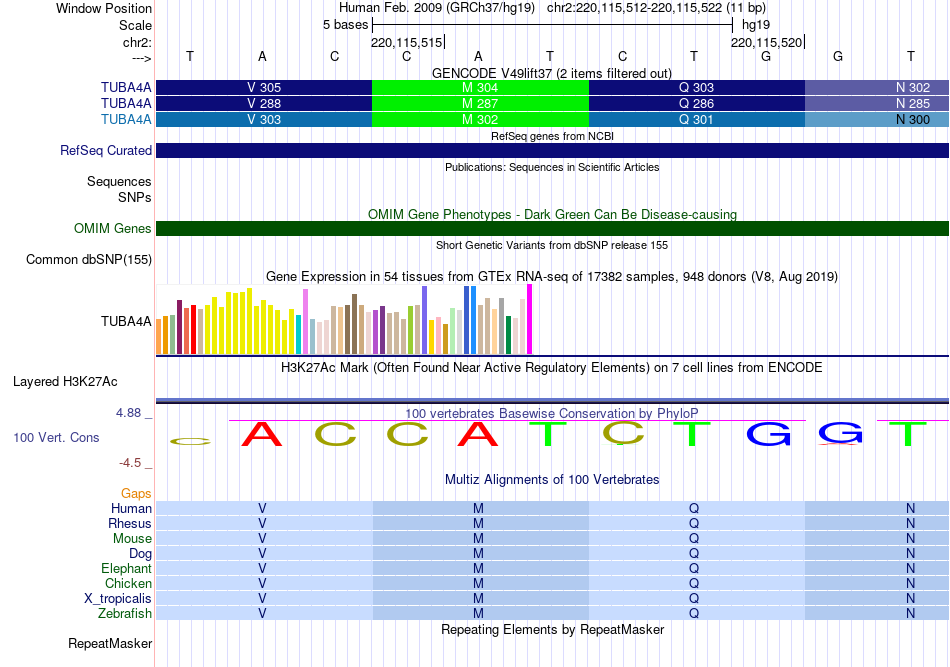950x667 pixels.
Task: Click Short Genetic Variants from dbSNP title
Action: pyautogui.click(x=552, y=245)
